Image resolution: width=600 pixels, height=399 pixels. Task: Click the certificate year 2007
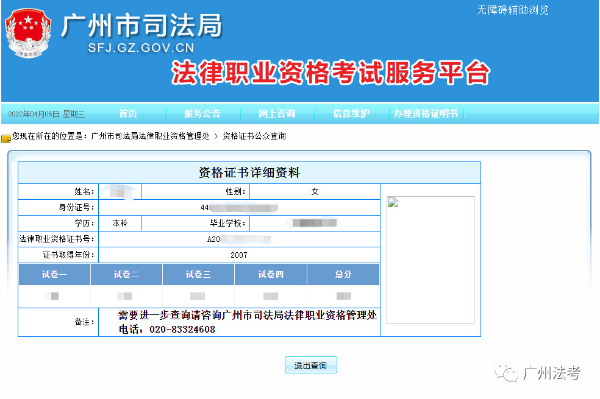tap(239, 255)
